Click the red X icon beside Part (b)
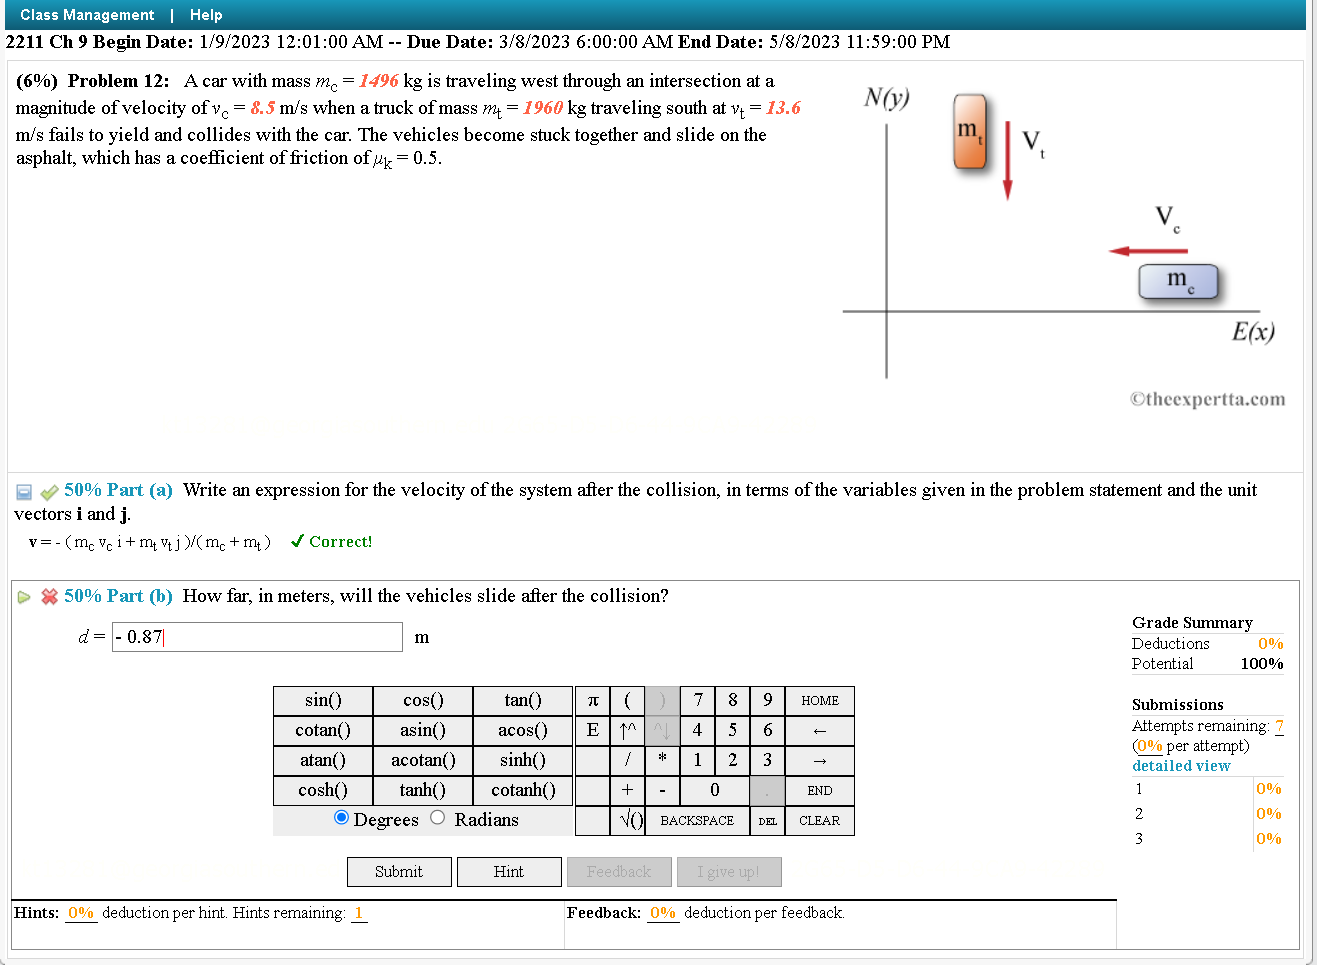 click(x=48, y=596)
